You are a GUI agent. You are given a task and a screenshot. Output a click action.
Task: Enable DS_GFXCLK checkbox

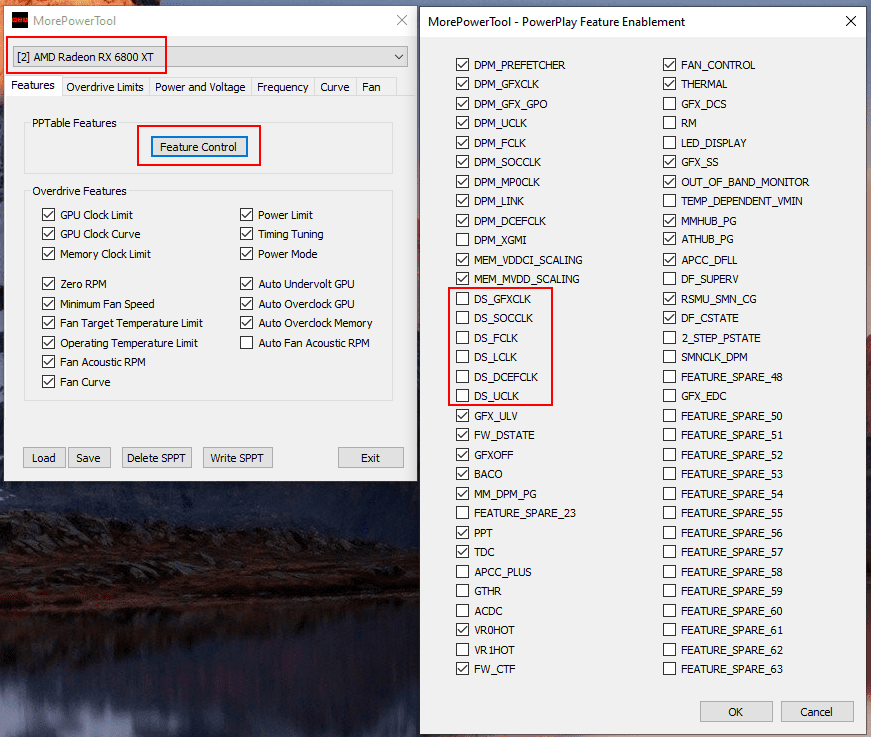(x=462, y=299)
